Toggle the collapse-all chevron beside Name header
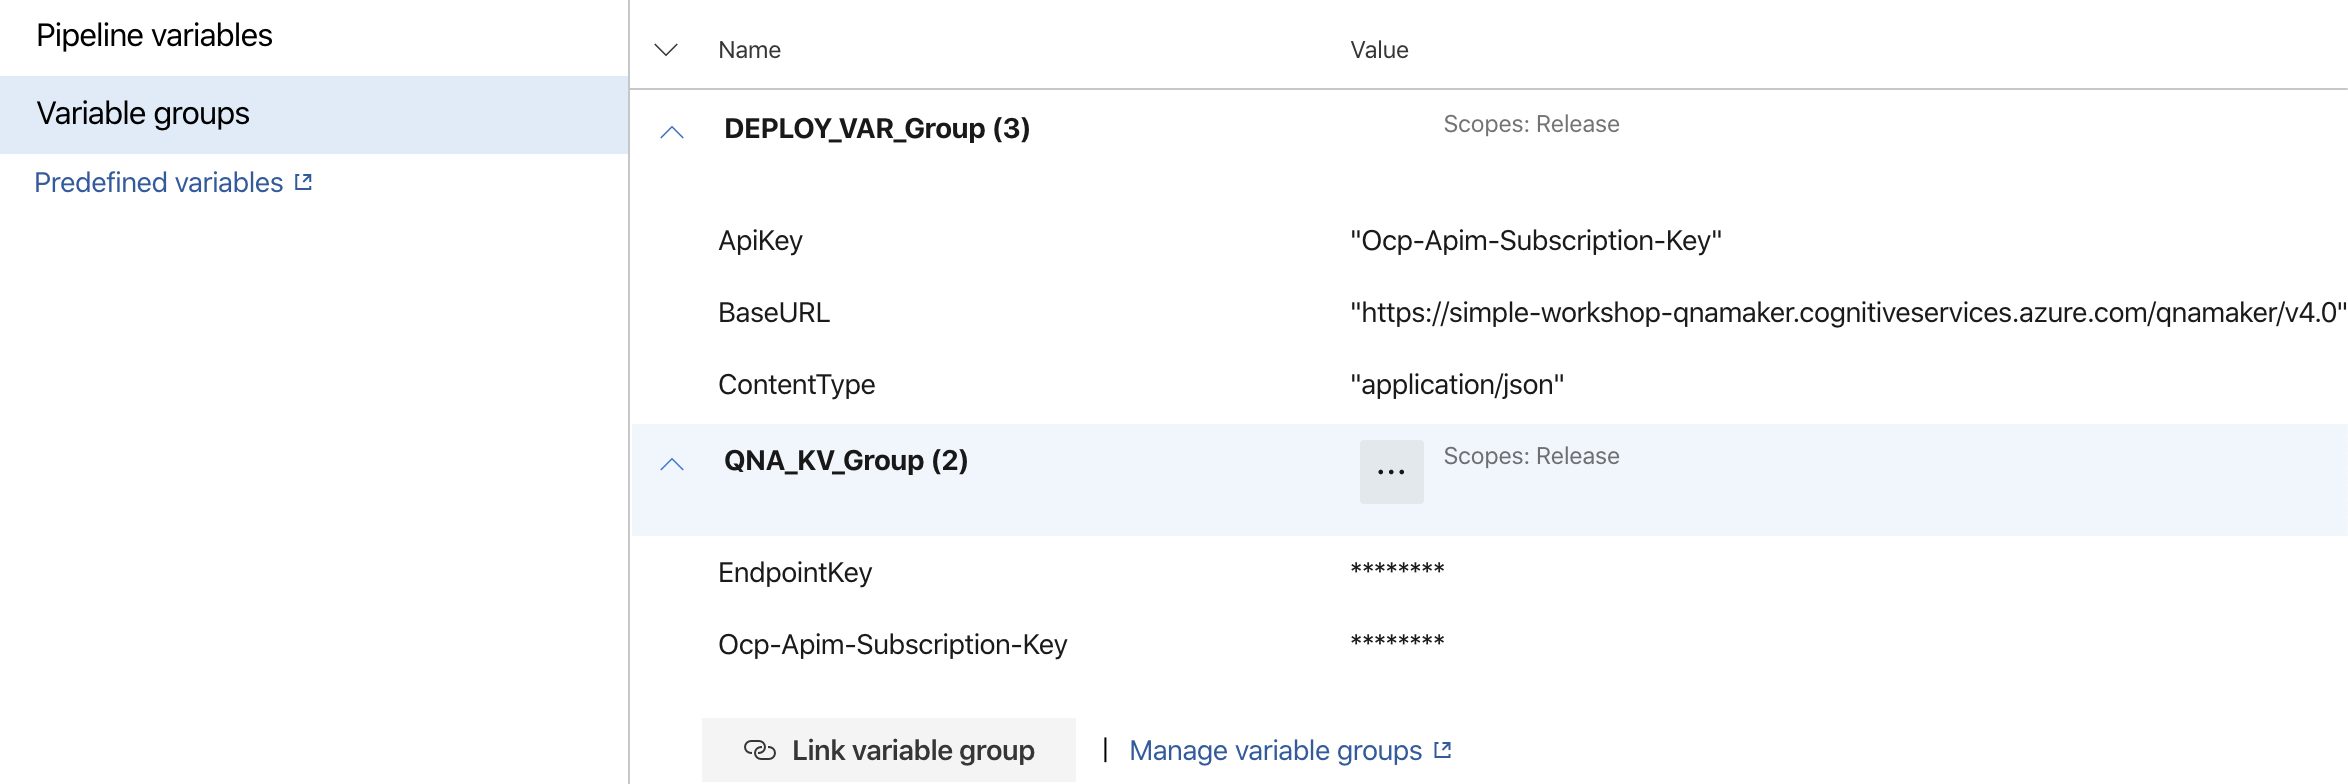Screen dimensions: 2348x784 666,50
